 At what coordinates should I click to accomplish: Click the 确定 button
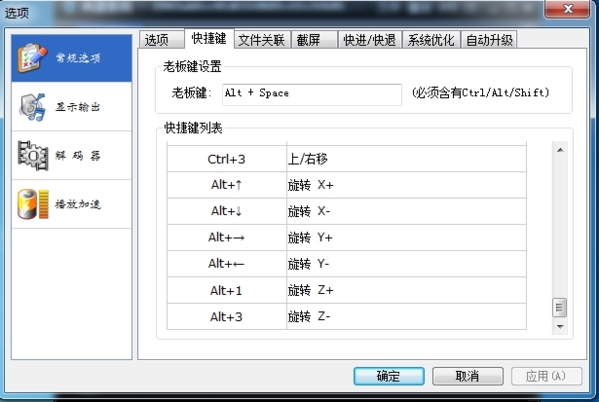pos(389,376)
